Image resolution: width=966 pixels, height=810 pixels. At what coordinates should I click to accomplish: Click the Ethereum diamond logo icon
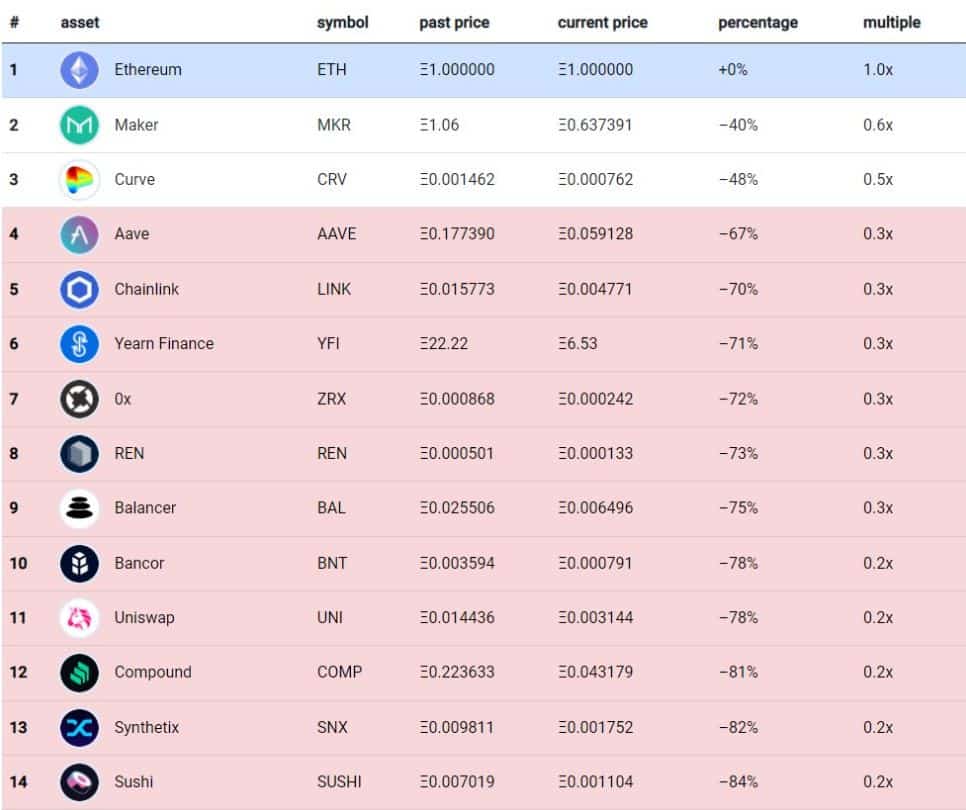pos(79,70)
